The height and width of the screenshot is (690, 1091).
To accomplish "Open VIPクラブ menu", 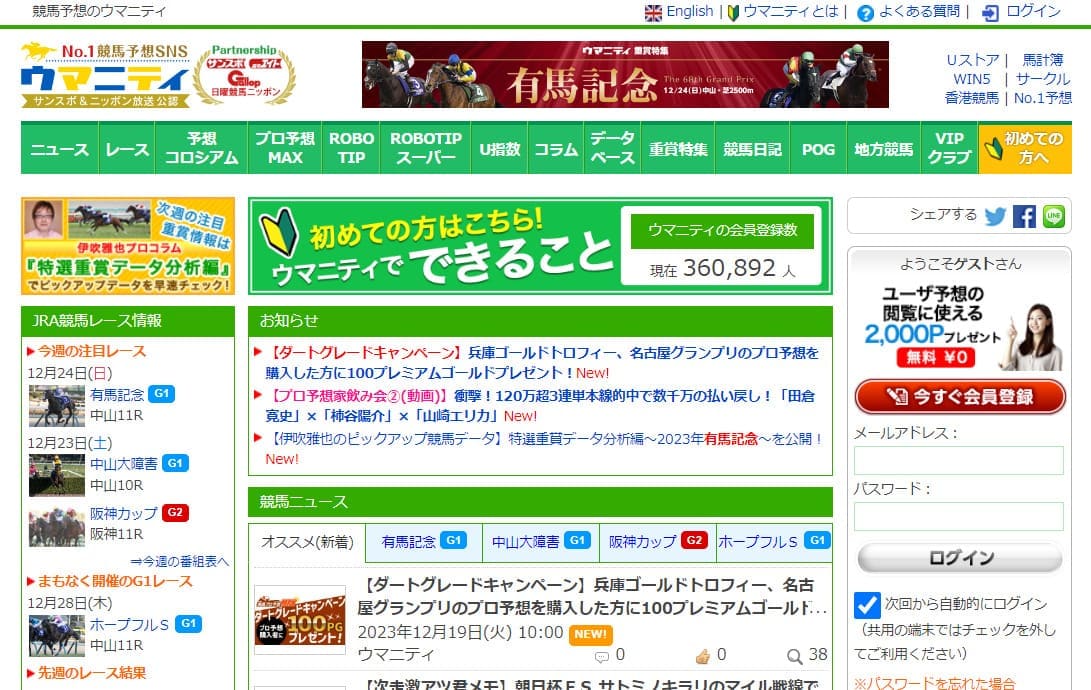I will click(949, 148).
